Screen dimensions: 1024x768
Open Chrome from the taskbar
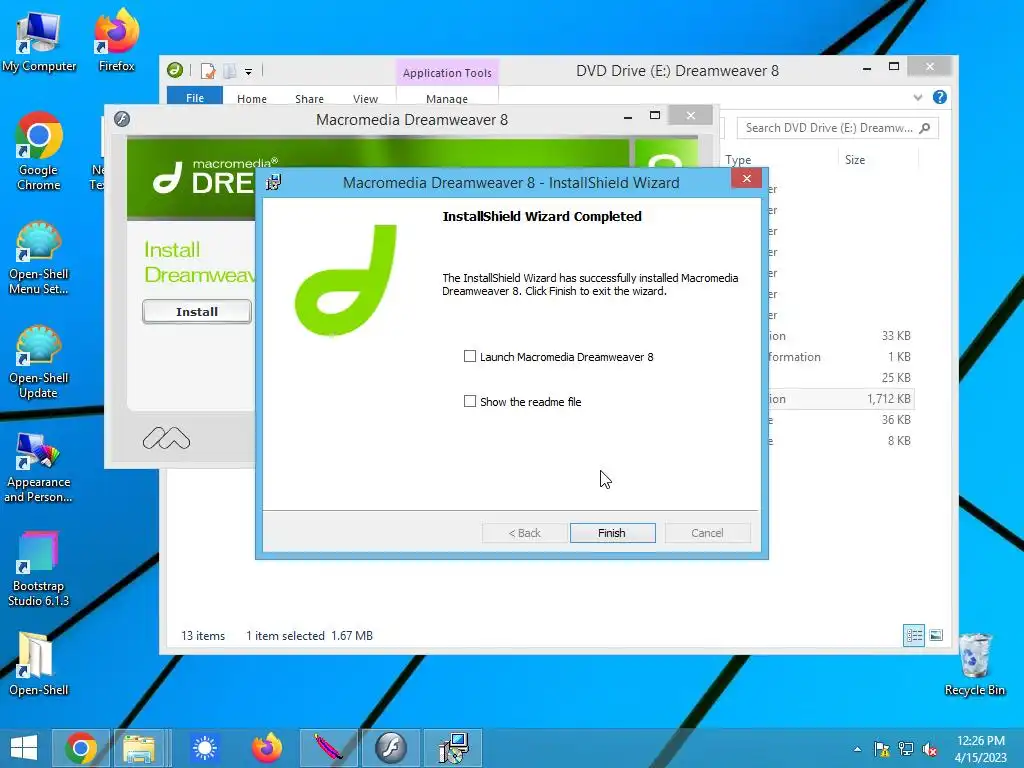pos(80,748)
